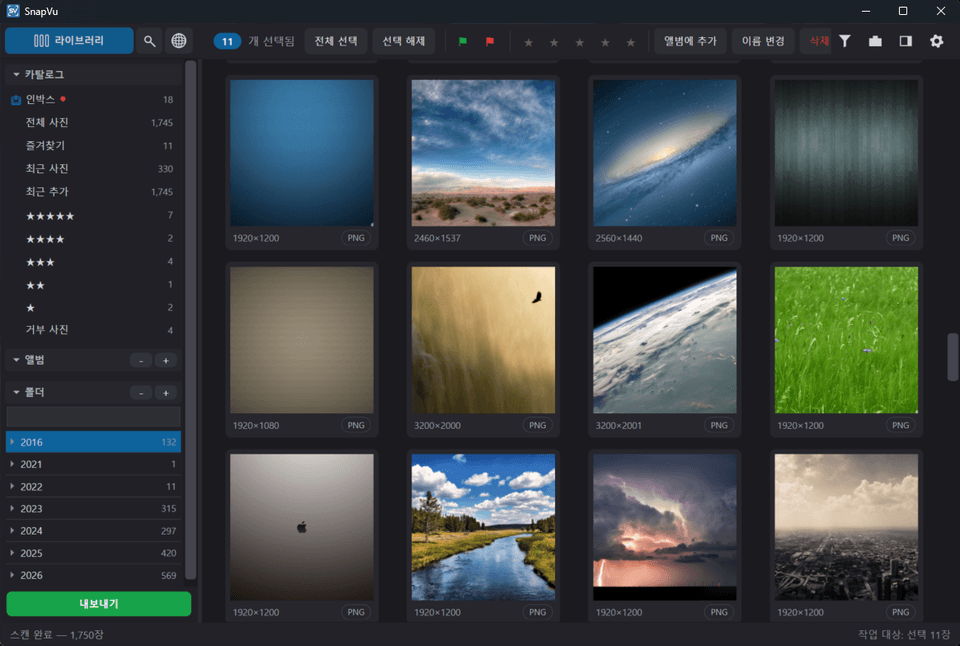This screenshot has height=646, width=960.
Task: Mark selection with the green pick flag
Action: tap(463, 41)
